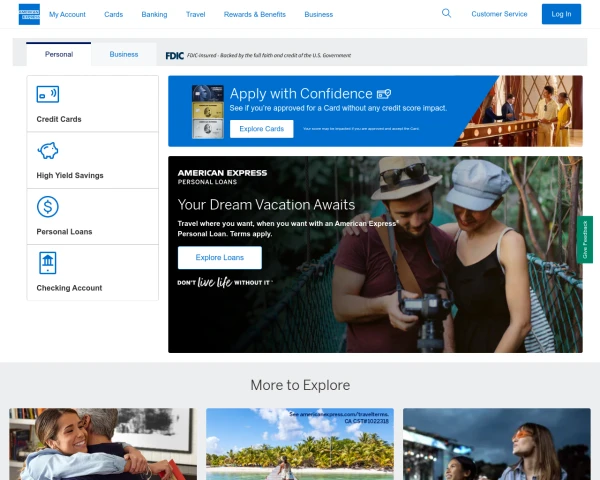Click the Explore Loans button

click(x=219, y=258)
